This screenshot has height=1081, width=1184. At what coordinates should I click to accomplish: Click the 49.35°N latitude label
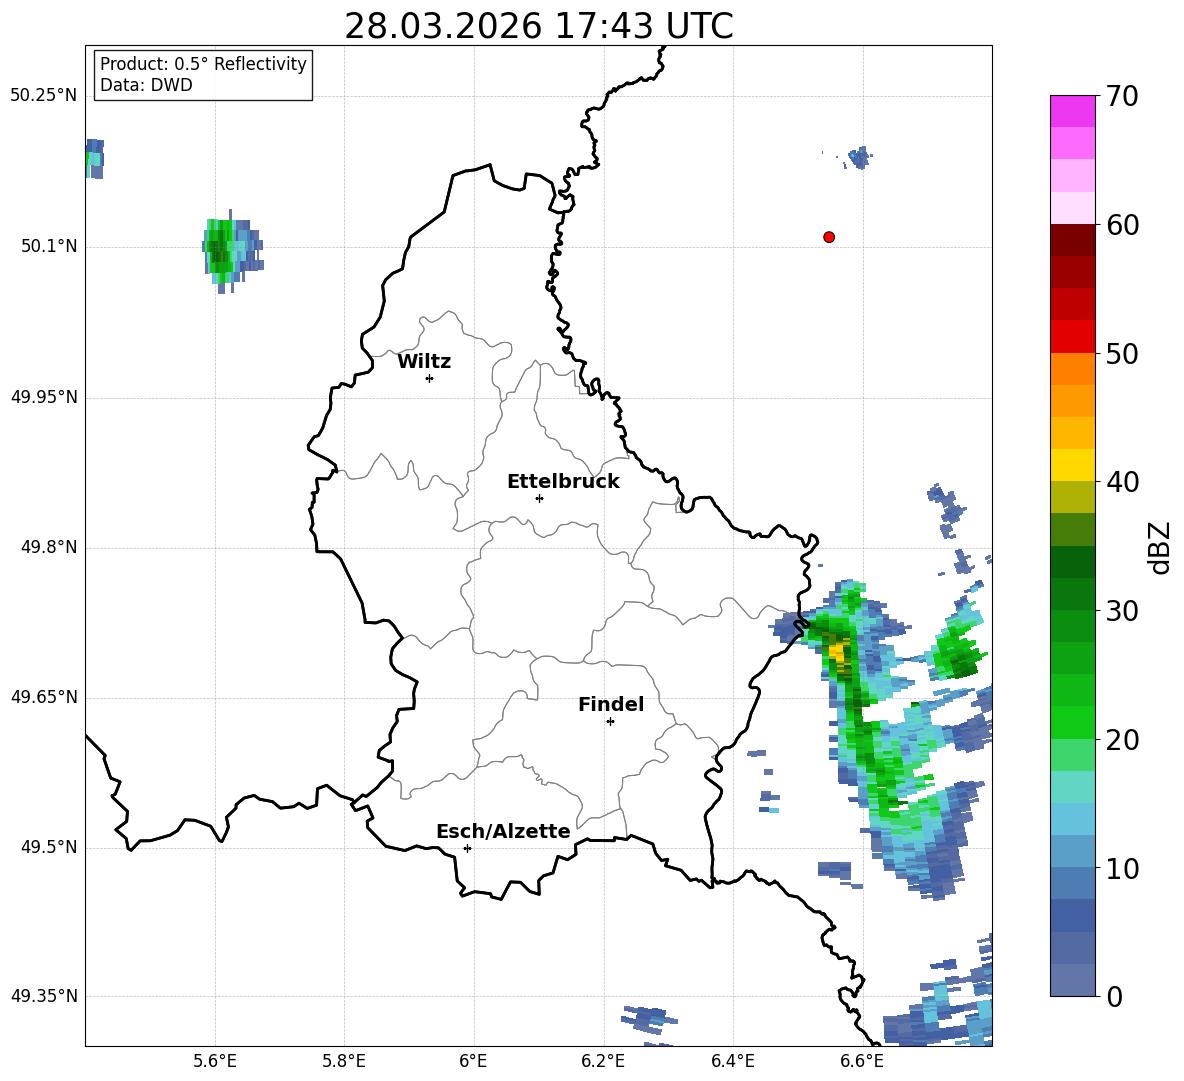click(x=44, y=996)
